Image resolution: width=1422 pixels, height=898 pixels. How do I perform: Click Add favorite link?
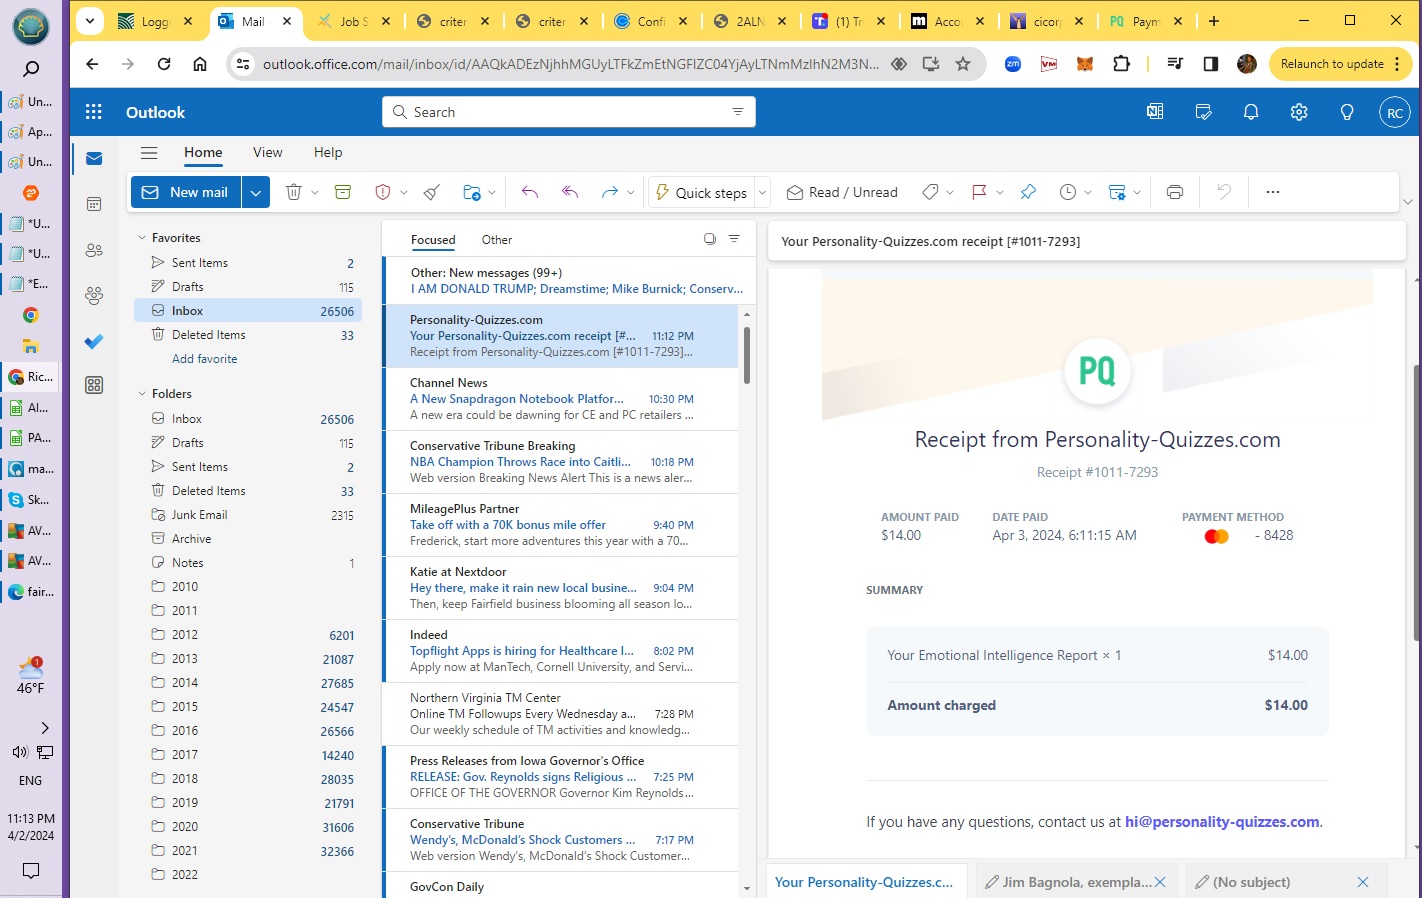pos(204,359)
